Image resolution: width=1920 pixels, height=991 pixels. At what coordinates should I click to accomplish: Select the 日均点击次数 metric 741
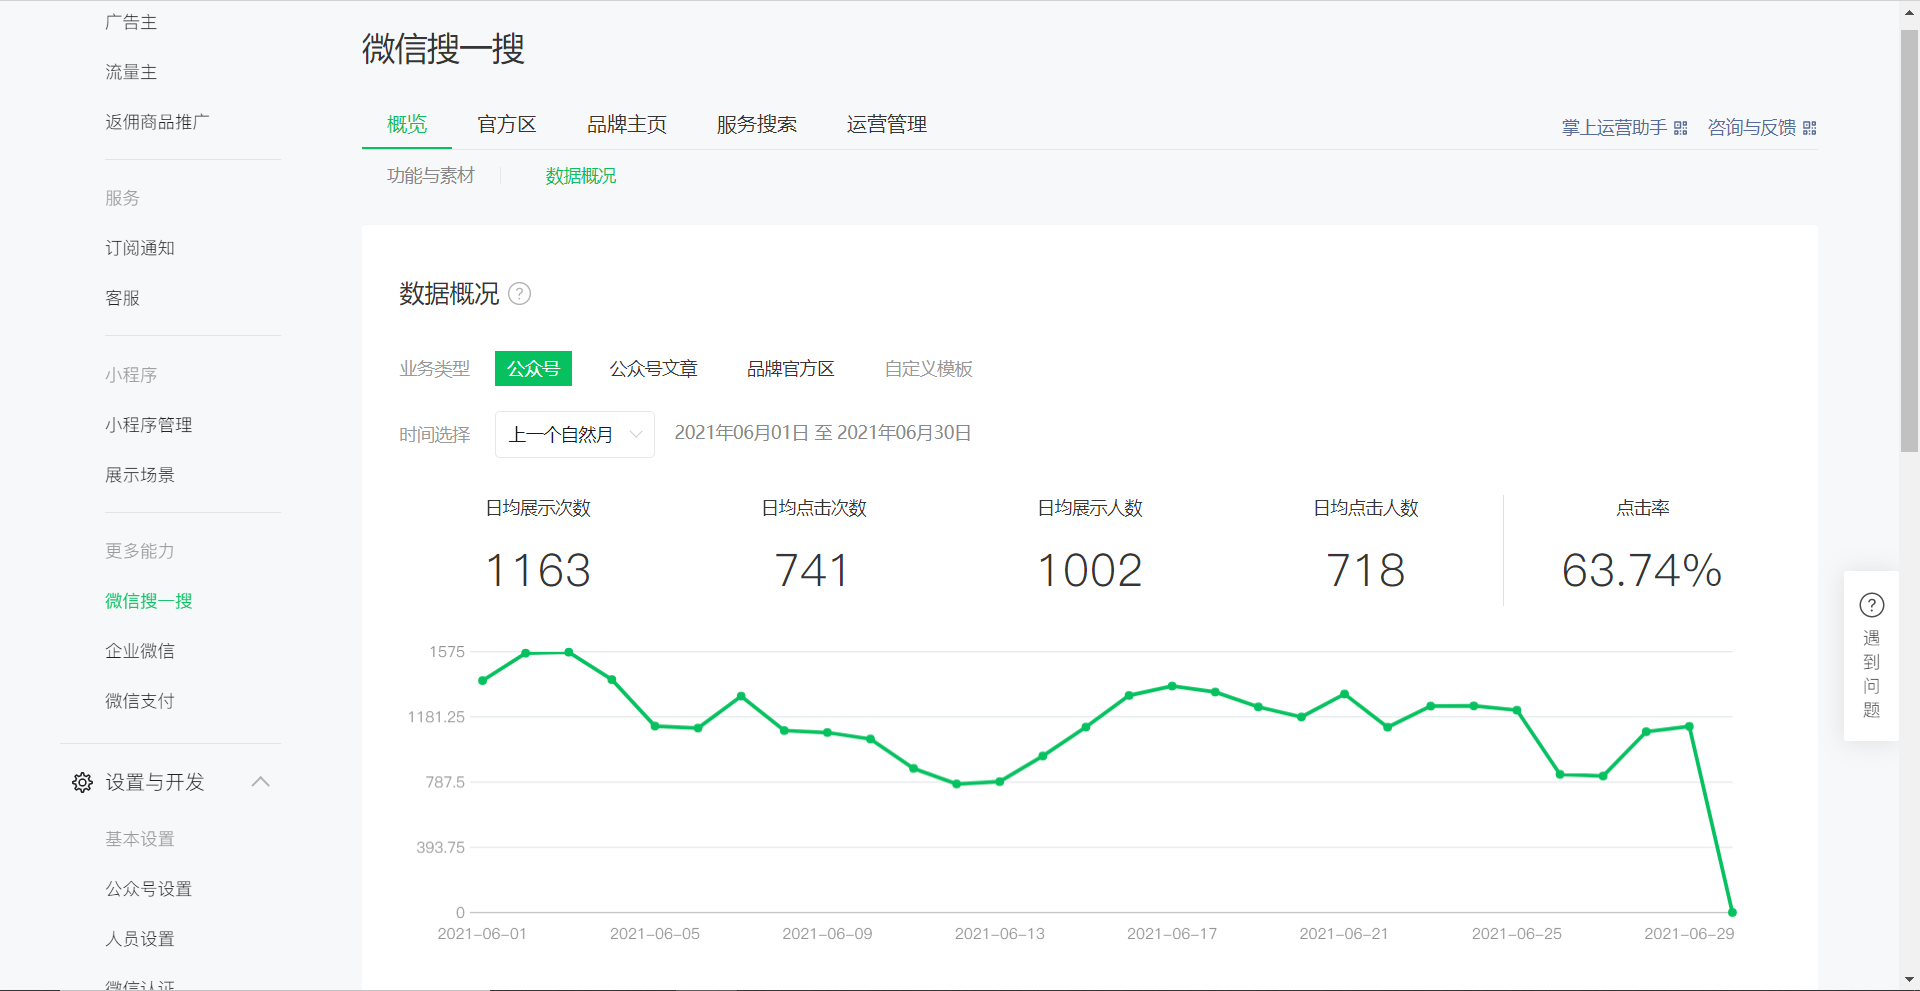point(813,571)
